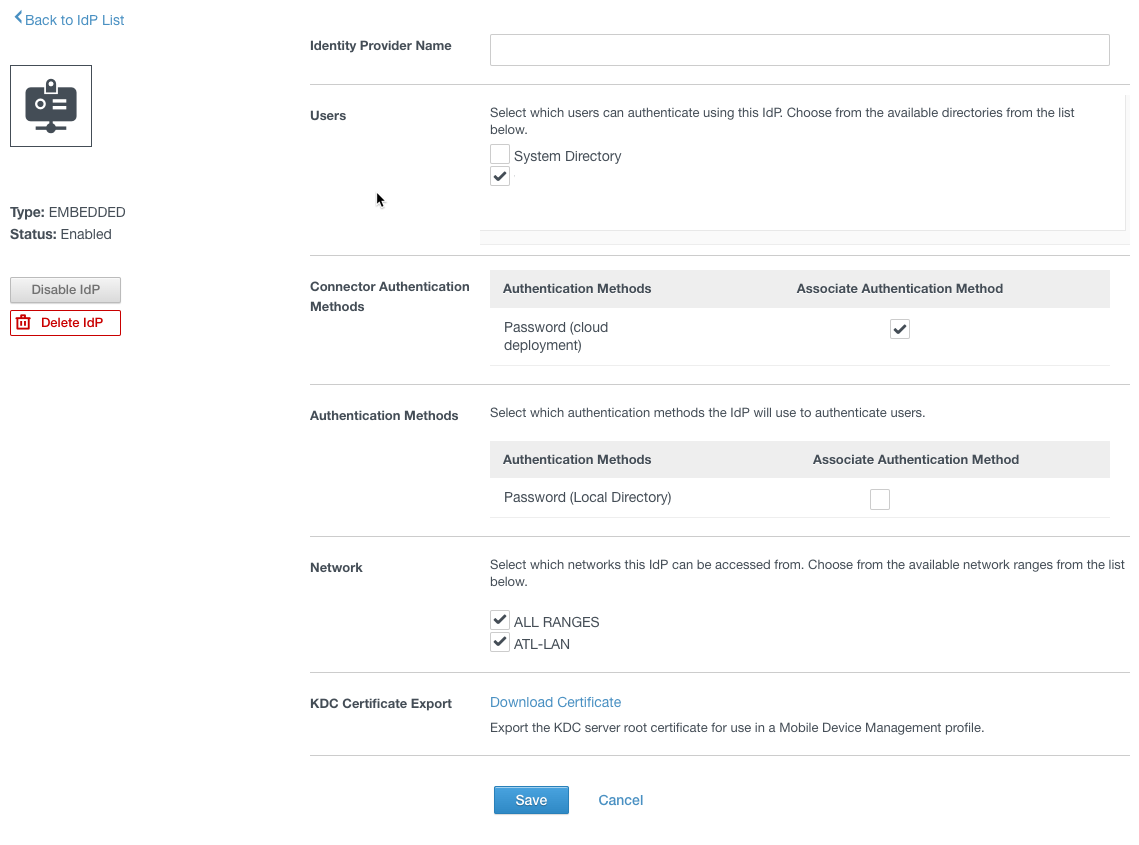Click the Save button
This screenshot has width=1139, height=845.
[531, 800]
